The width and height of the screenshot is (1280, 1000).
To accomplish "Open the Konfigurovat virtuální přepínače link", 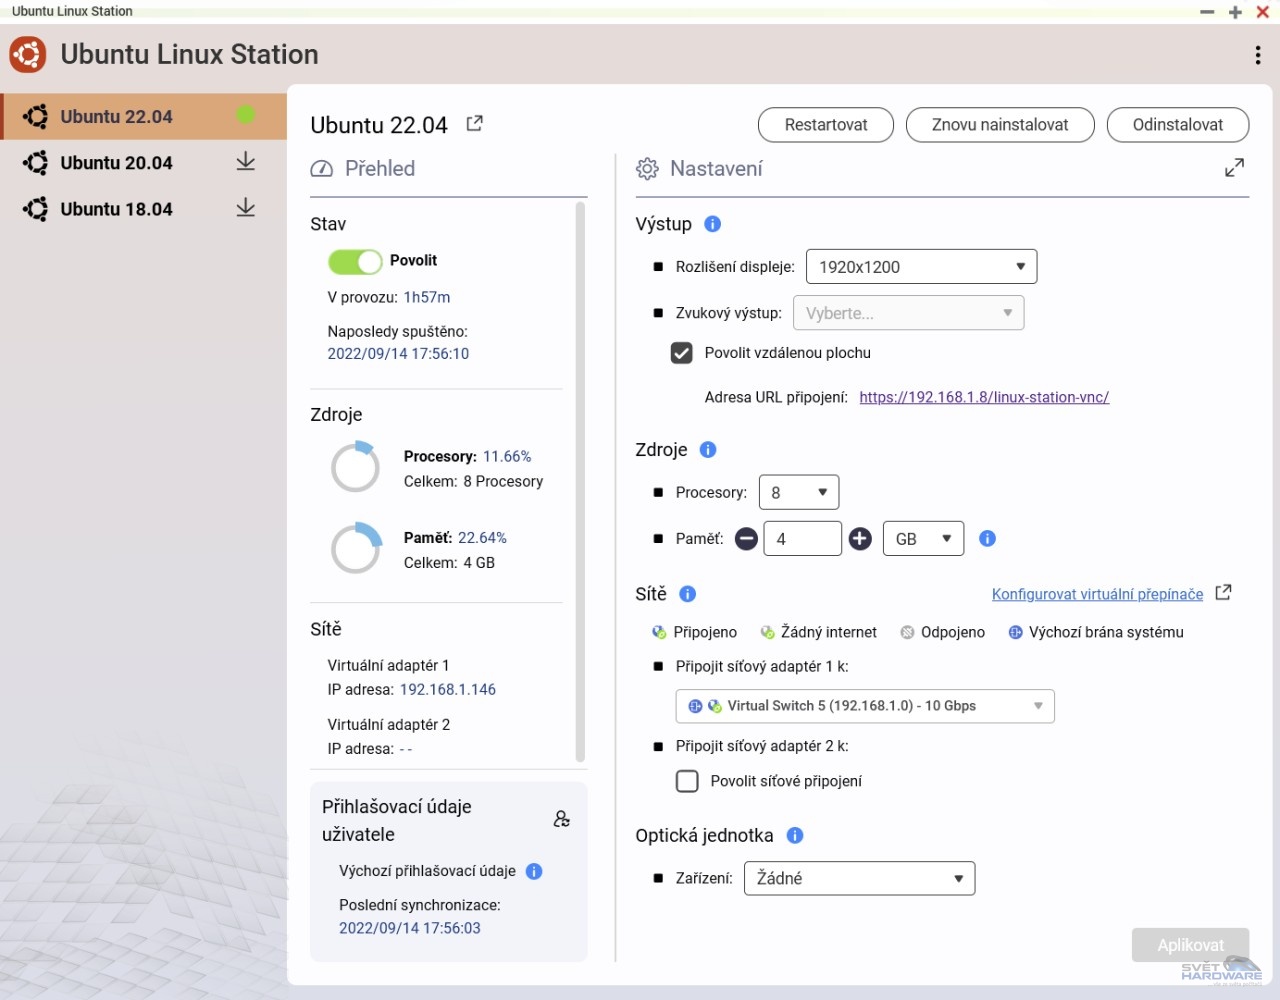I will tap(1097, 594).
